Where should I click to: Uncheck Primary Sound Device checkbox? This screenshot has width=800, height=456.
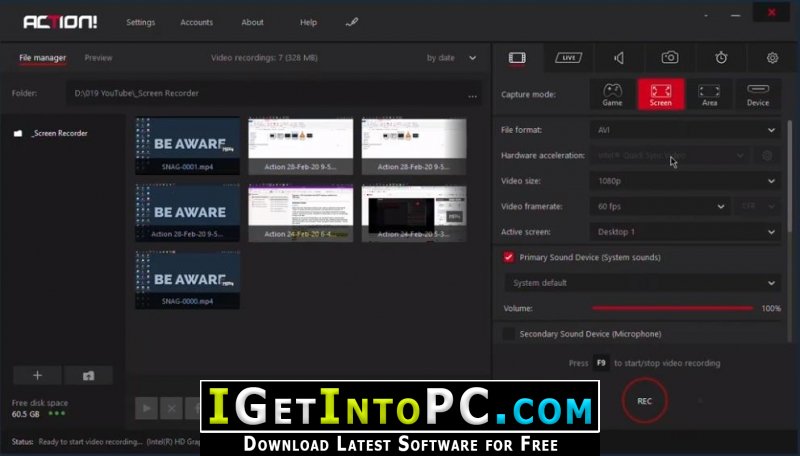[x=508, y=257]
